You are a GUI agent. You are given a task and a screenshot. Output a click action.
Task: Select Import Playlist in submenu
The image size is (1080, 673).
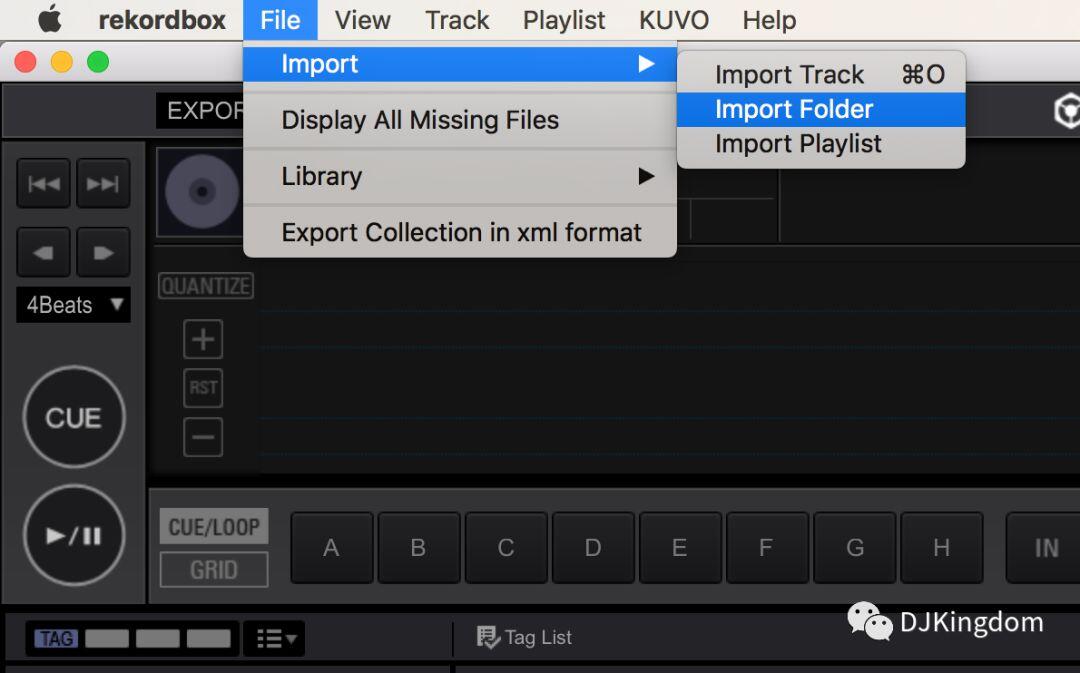[821, 143]
